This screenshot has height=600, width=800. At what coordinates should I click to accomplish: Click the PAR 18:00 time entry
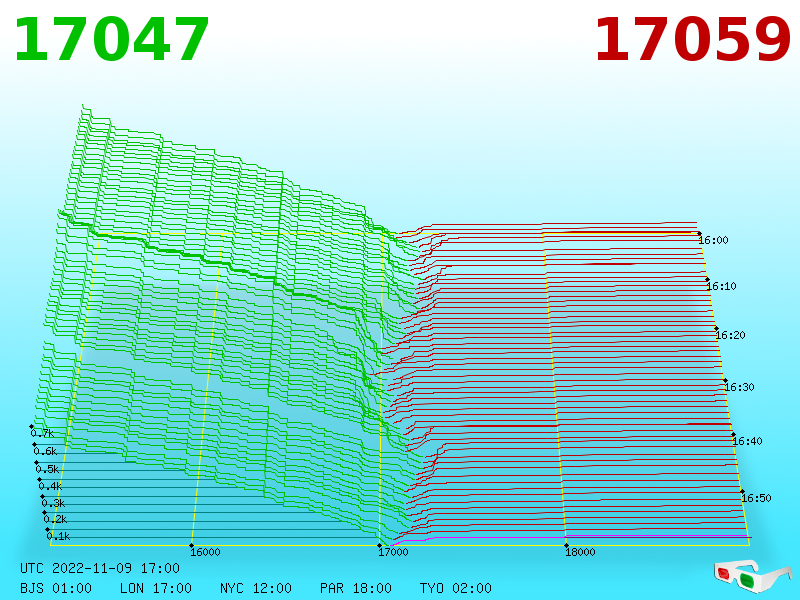point(356,588)
